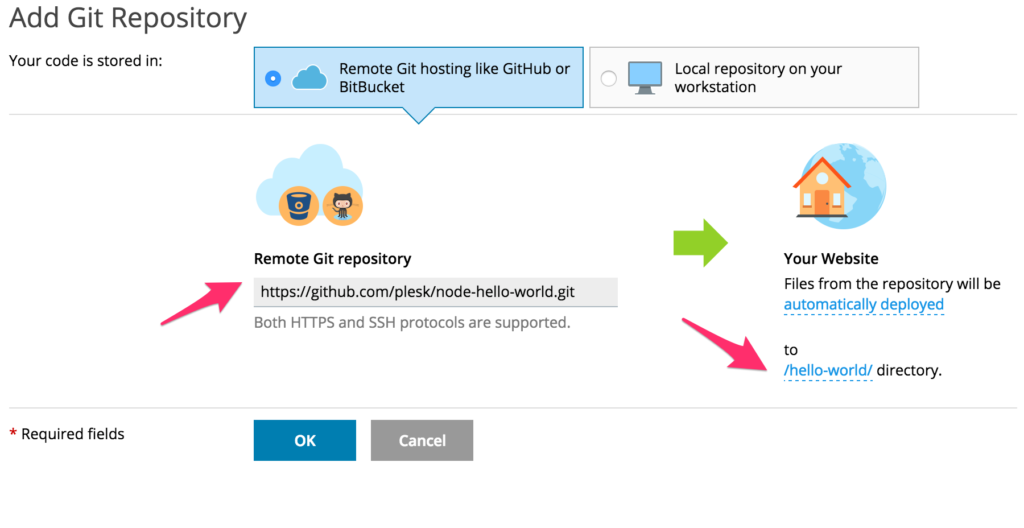This screenshot has height=528, width=1024.
Task: Click the green right-pointing arrow
Action: point(701,243)
